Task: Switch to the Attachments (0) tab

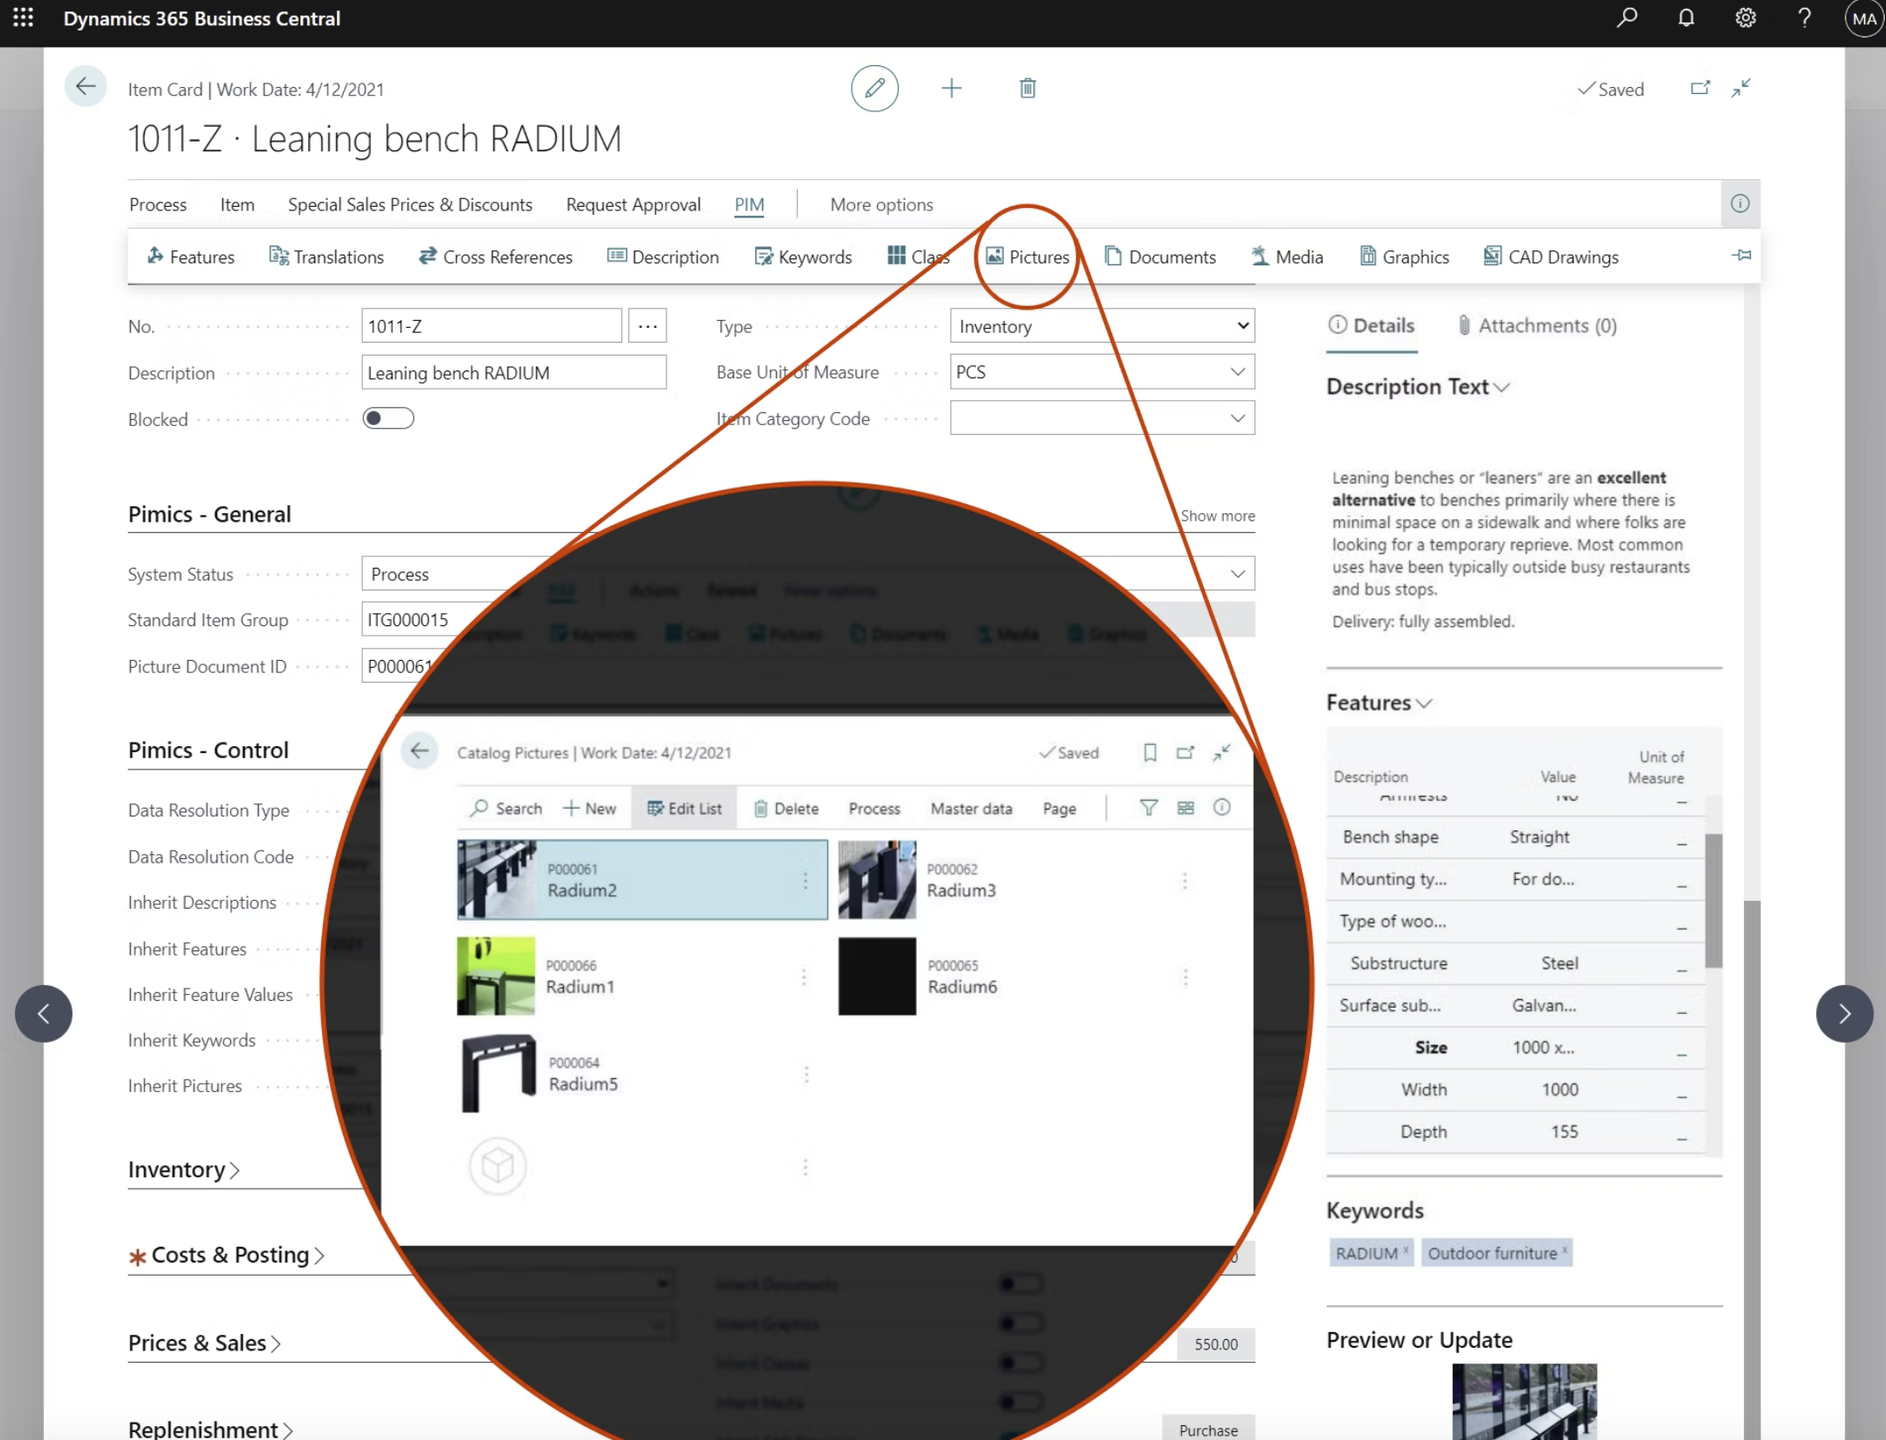Action: coord(1537,325)
